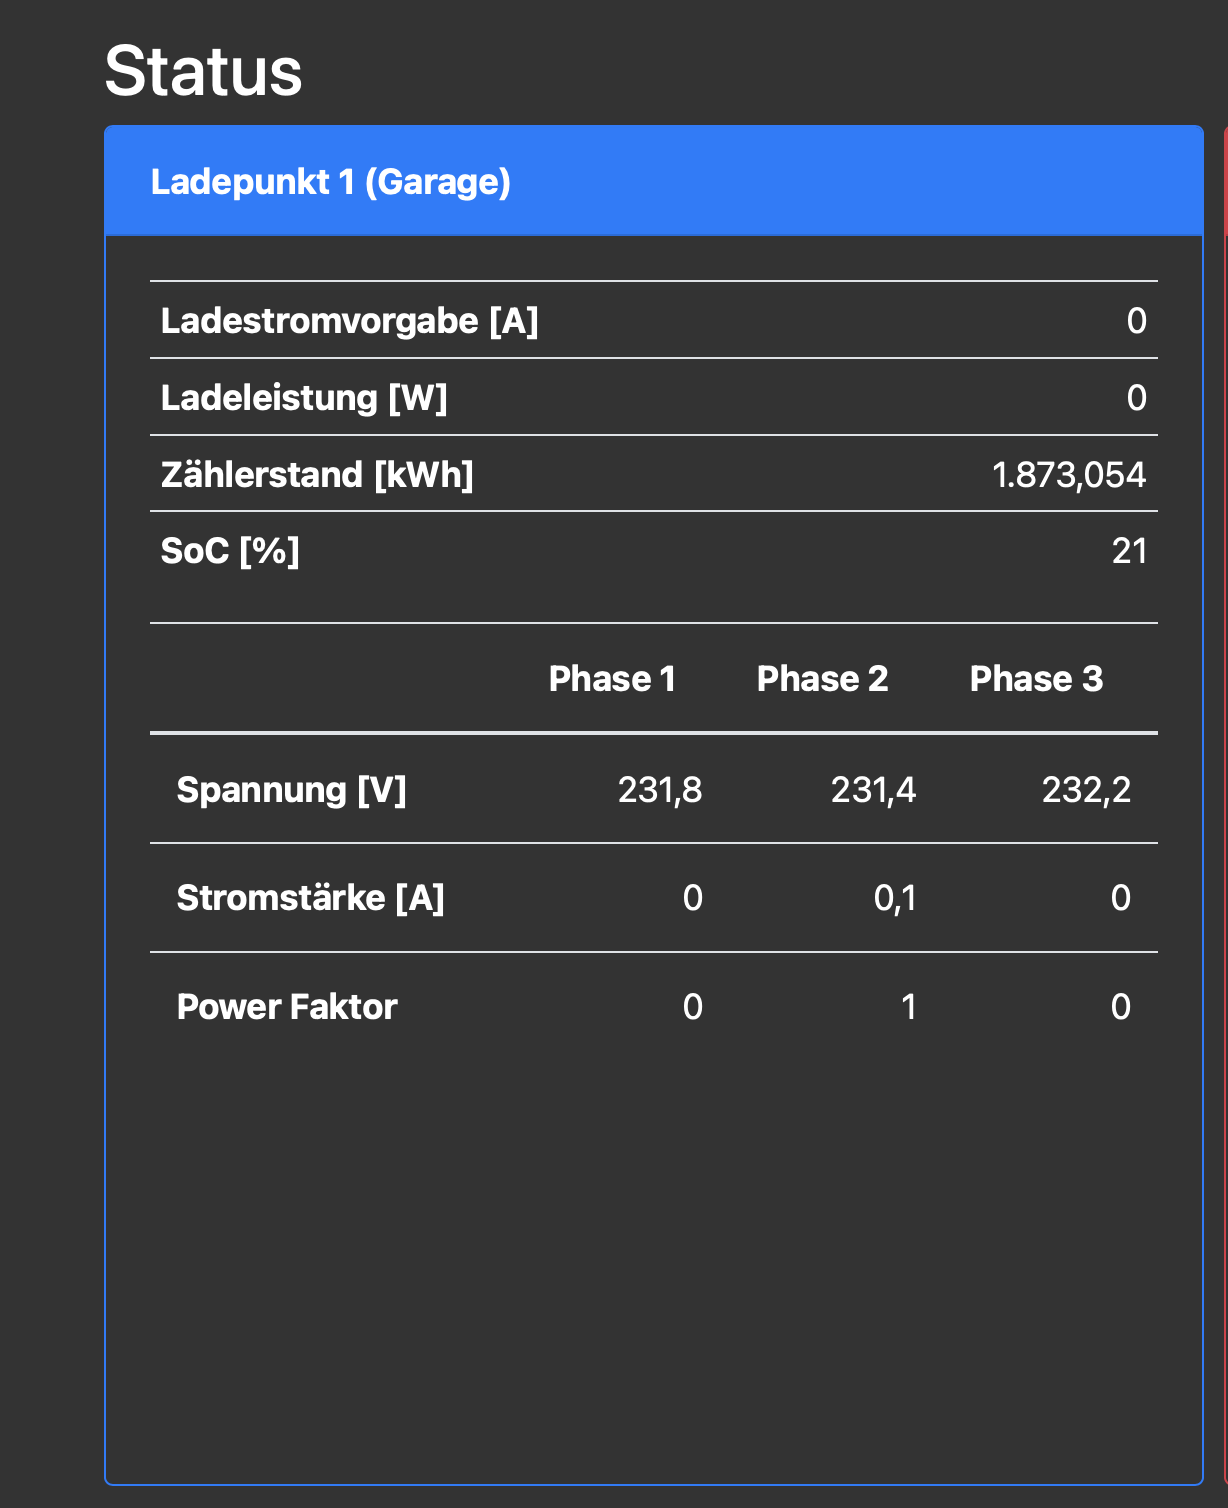Click the Status page heading
This screenshot has width=1228, height=1508.
[203, 71]
